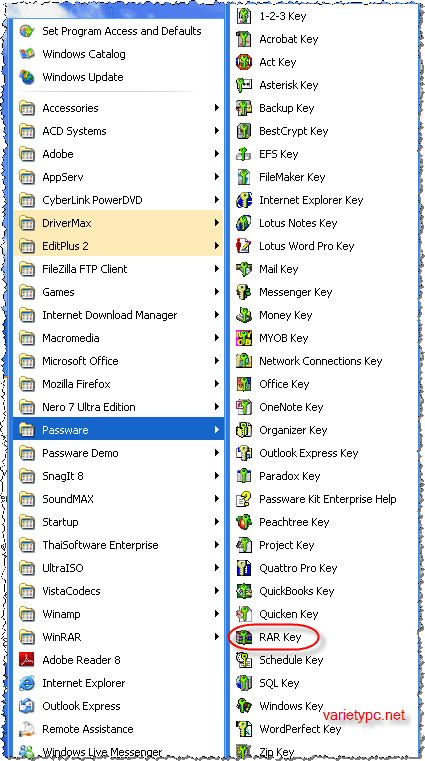Image resolution: width=425 pixels, height=761 pixels.
Task: Launch Outlook Express from the programs list
Action: pos(118,706)
